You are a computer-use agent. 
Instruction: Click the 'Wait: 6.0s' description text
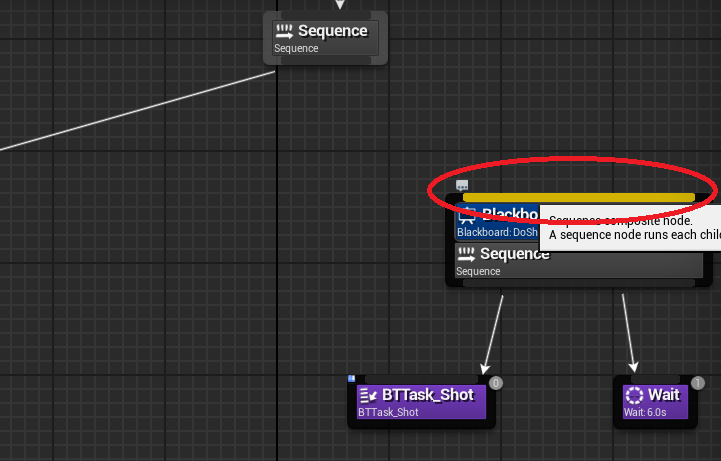(x=645, y=412)
